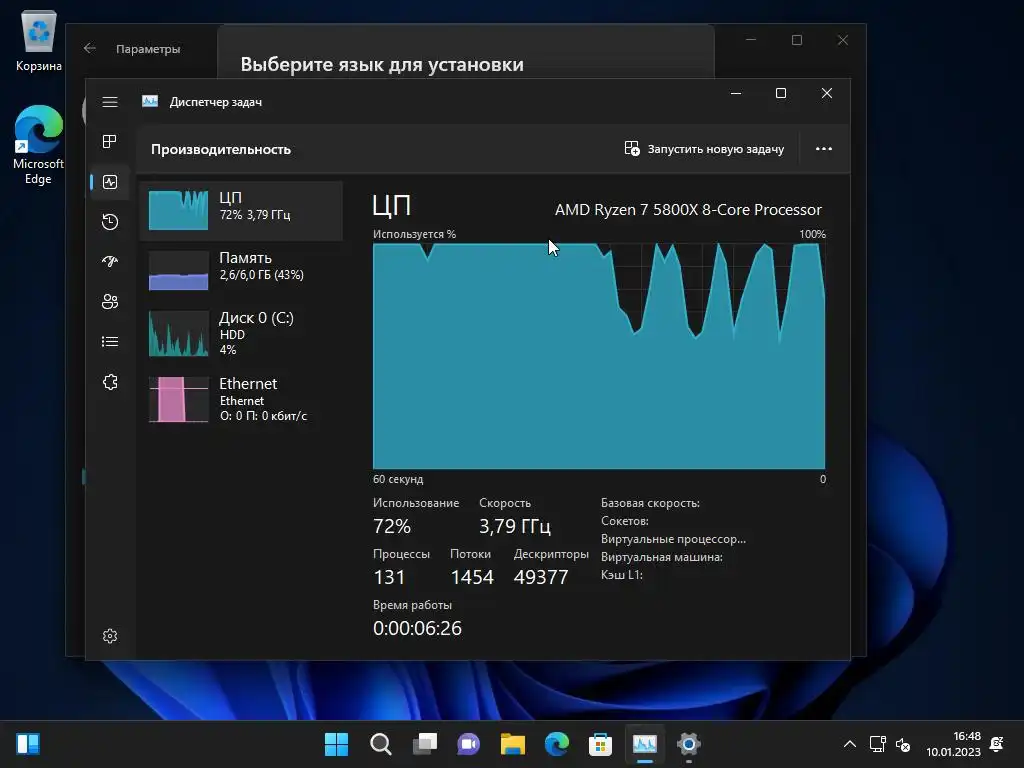Click the large CPU usage graph
This screenshot has width=1024, height=768.
tap(599, 356)
